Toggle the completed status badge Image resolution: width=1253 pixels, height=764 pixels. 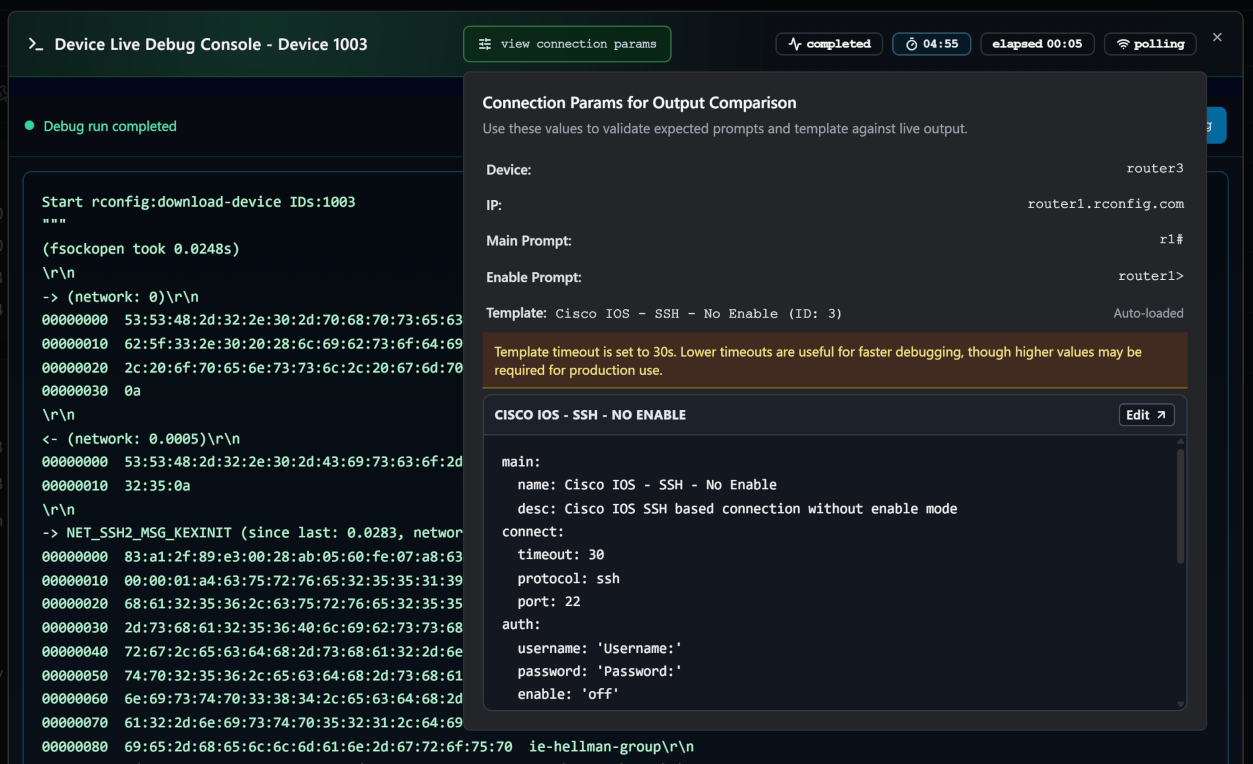pos(829,43)
